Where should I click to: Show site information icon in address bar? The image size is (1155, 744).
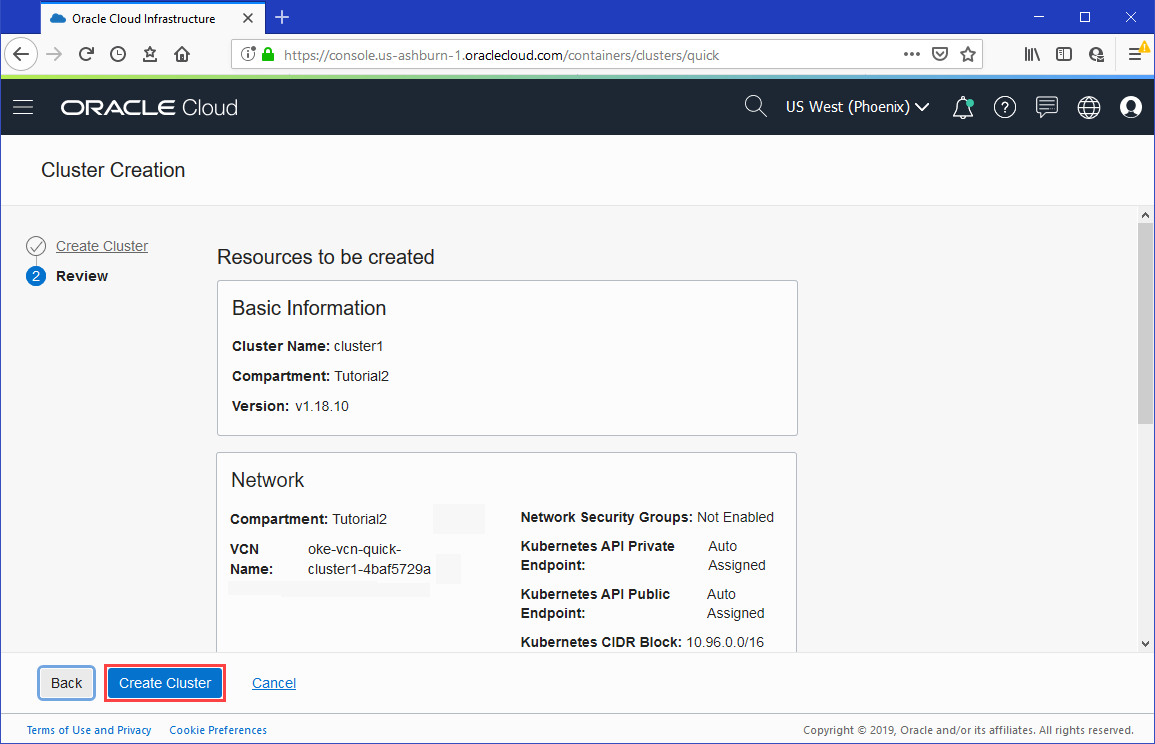pos(248,55)
